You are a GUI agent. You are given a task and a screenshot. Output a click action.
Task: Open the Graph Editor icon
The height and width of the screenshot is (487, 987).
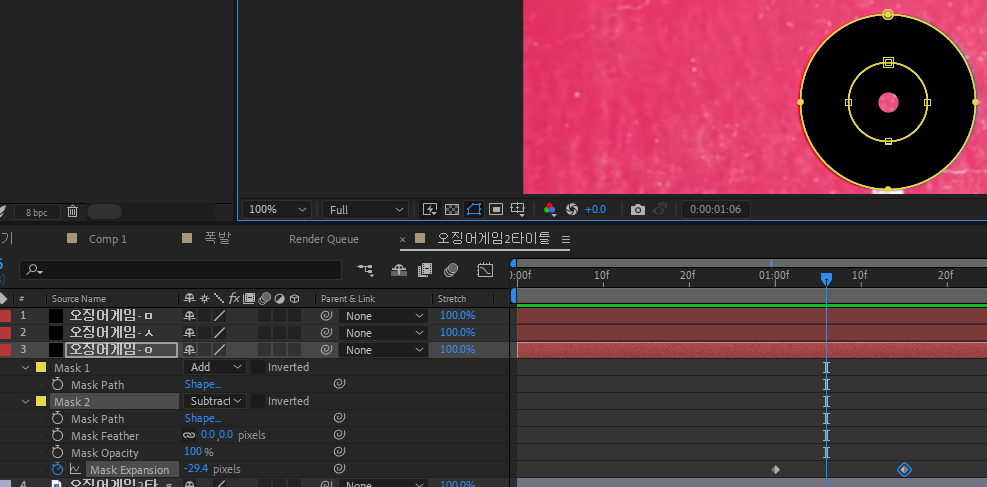tap(485, 270)
